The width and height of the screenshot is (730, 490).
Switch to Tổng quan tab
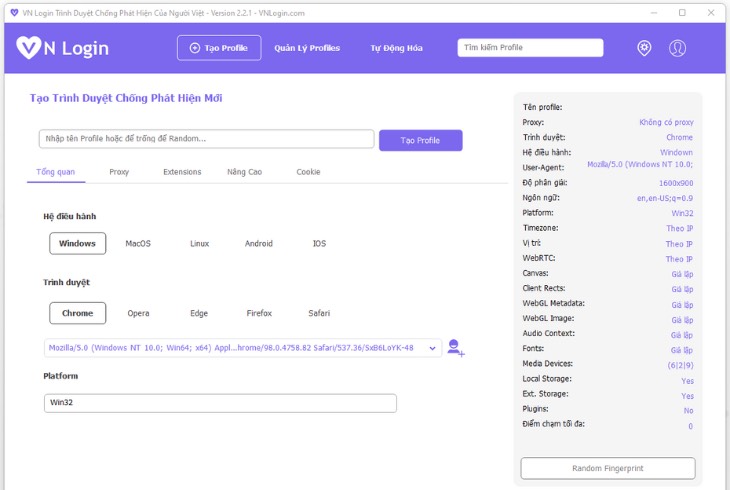[55, 172]
